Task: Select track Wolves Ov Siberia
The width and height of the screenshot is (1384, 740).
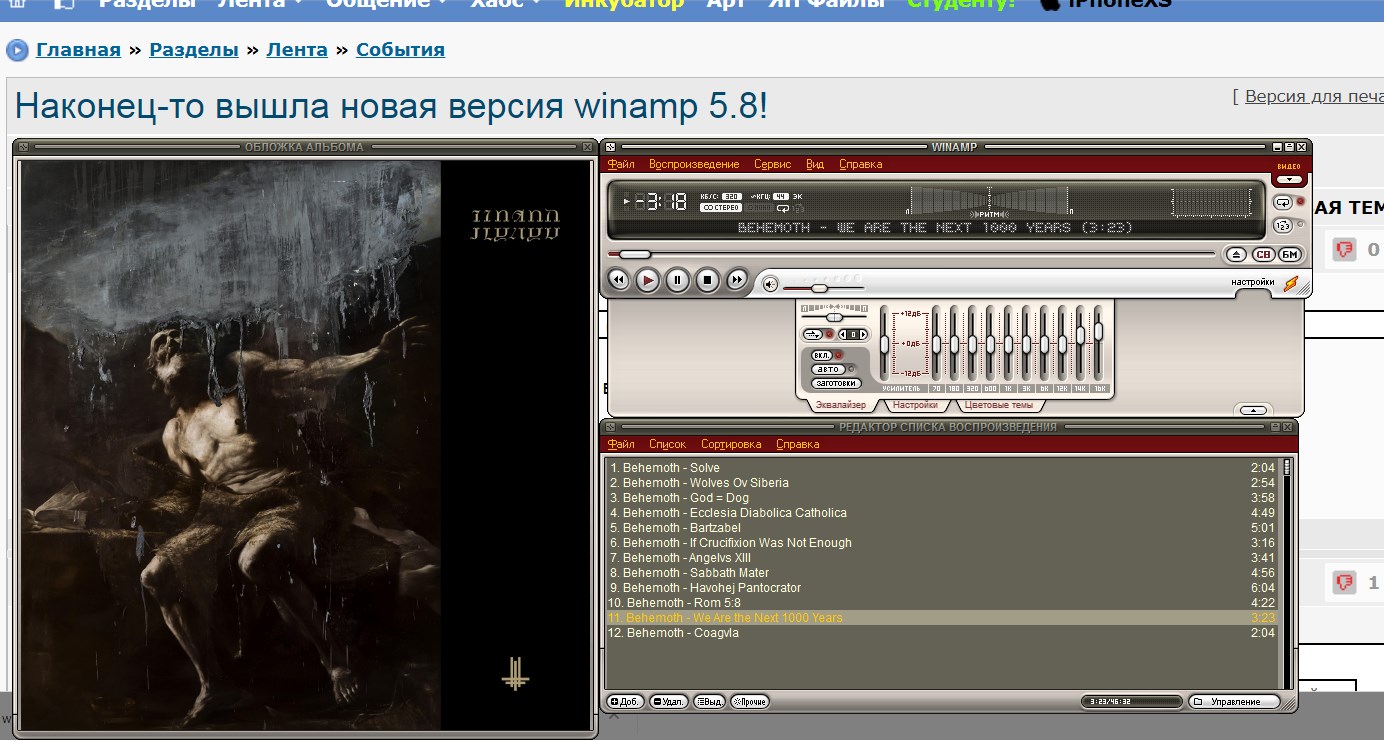Action: click(942, 483)
